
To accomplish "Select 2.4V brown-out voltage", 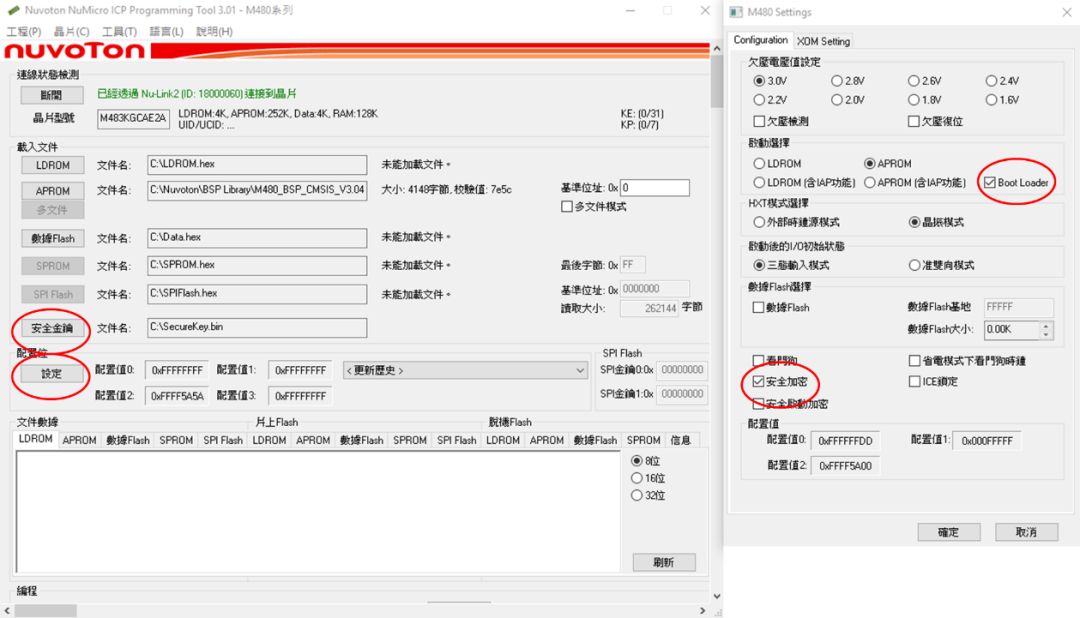I will pos(990,81).
